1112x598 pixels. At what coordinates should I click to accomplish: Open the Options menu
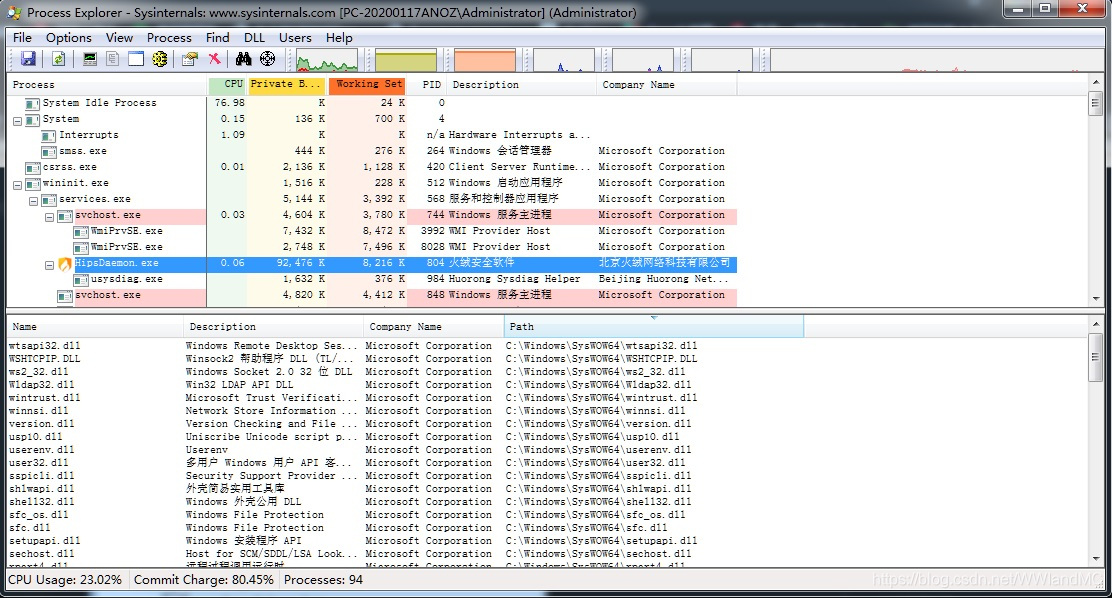pos(69,38)
